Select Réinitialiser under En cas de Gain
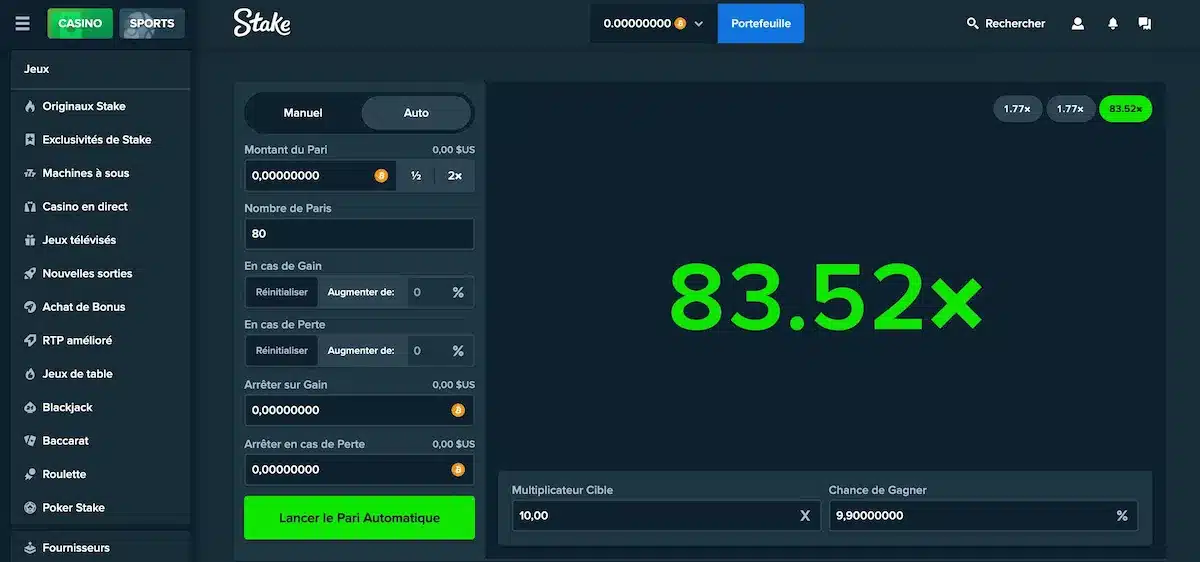 tap(282, 292)
